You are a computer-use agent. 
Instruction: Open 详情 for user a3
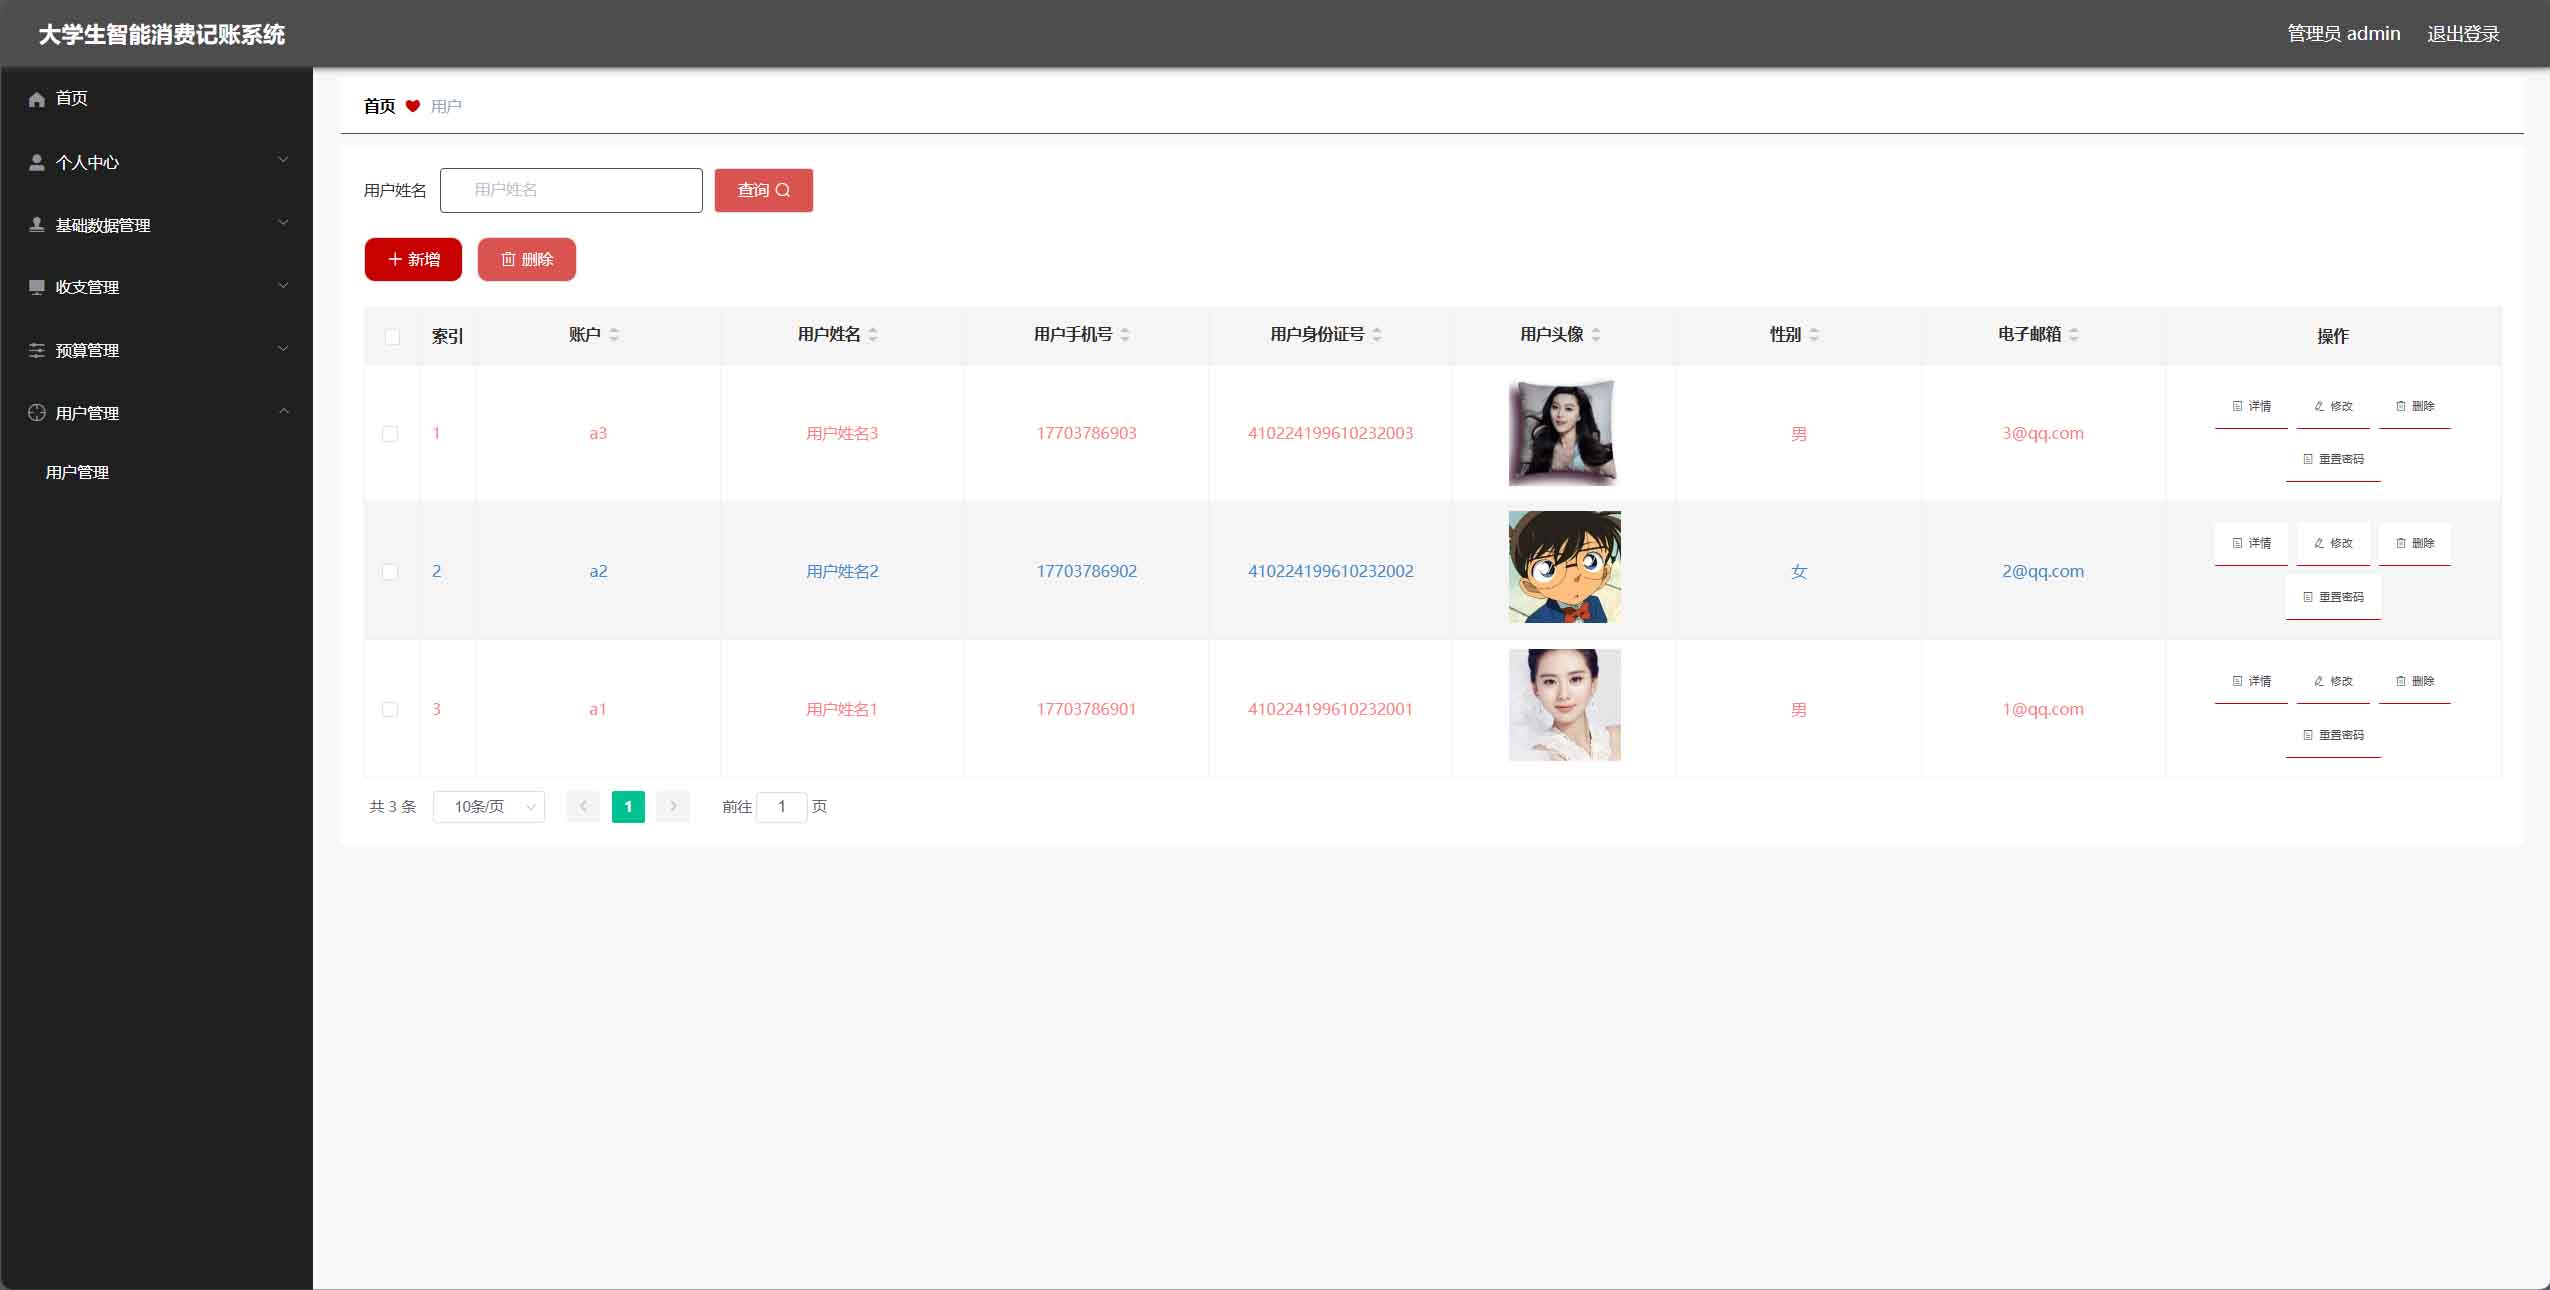click(2251, 406)
